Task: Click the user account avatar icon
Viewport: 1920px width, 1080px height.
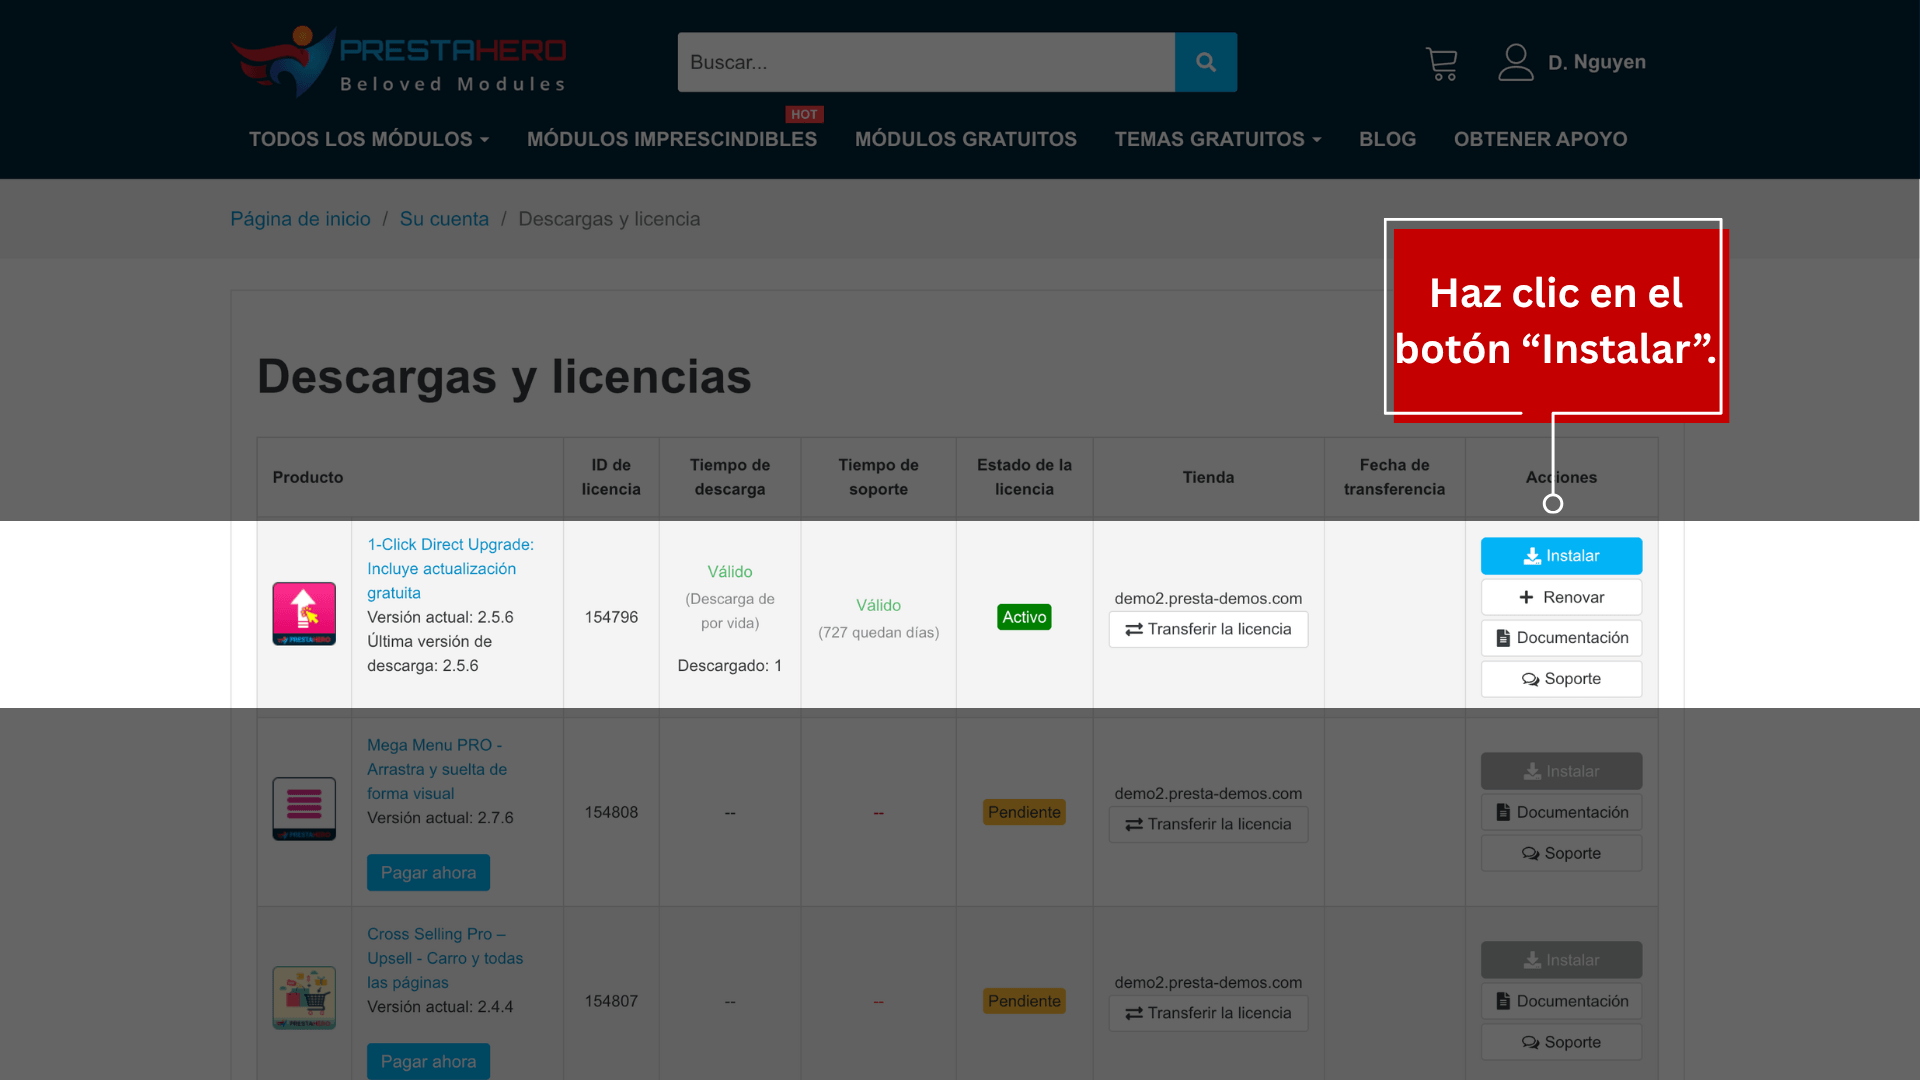Action: click(x=1515, y=62)
